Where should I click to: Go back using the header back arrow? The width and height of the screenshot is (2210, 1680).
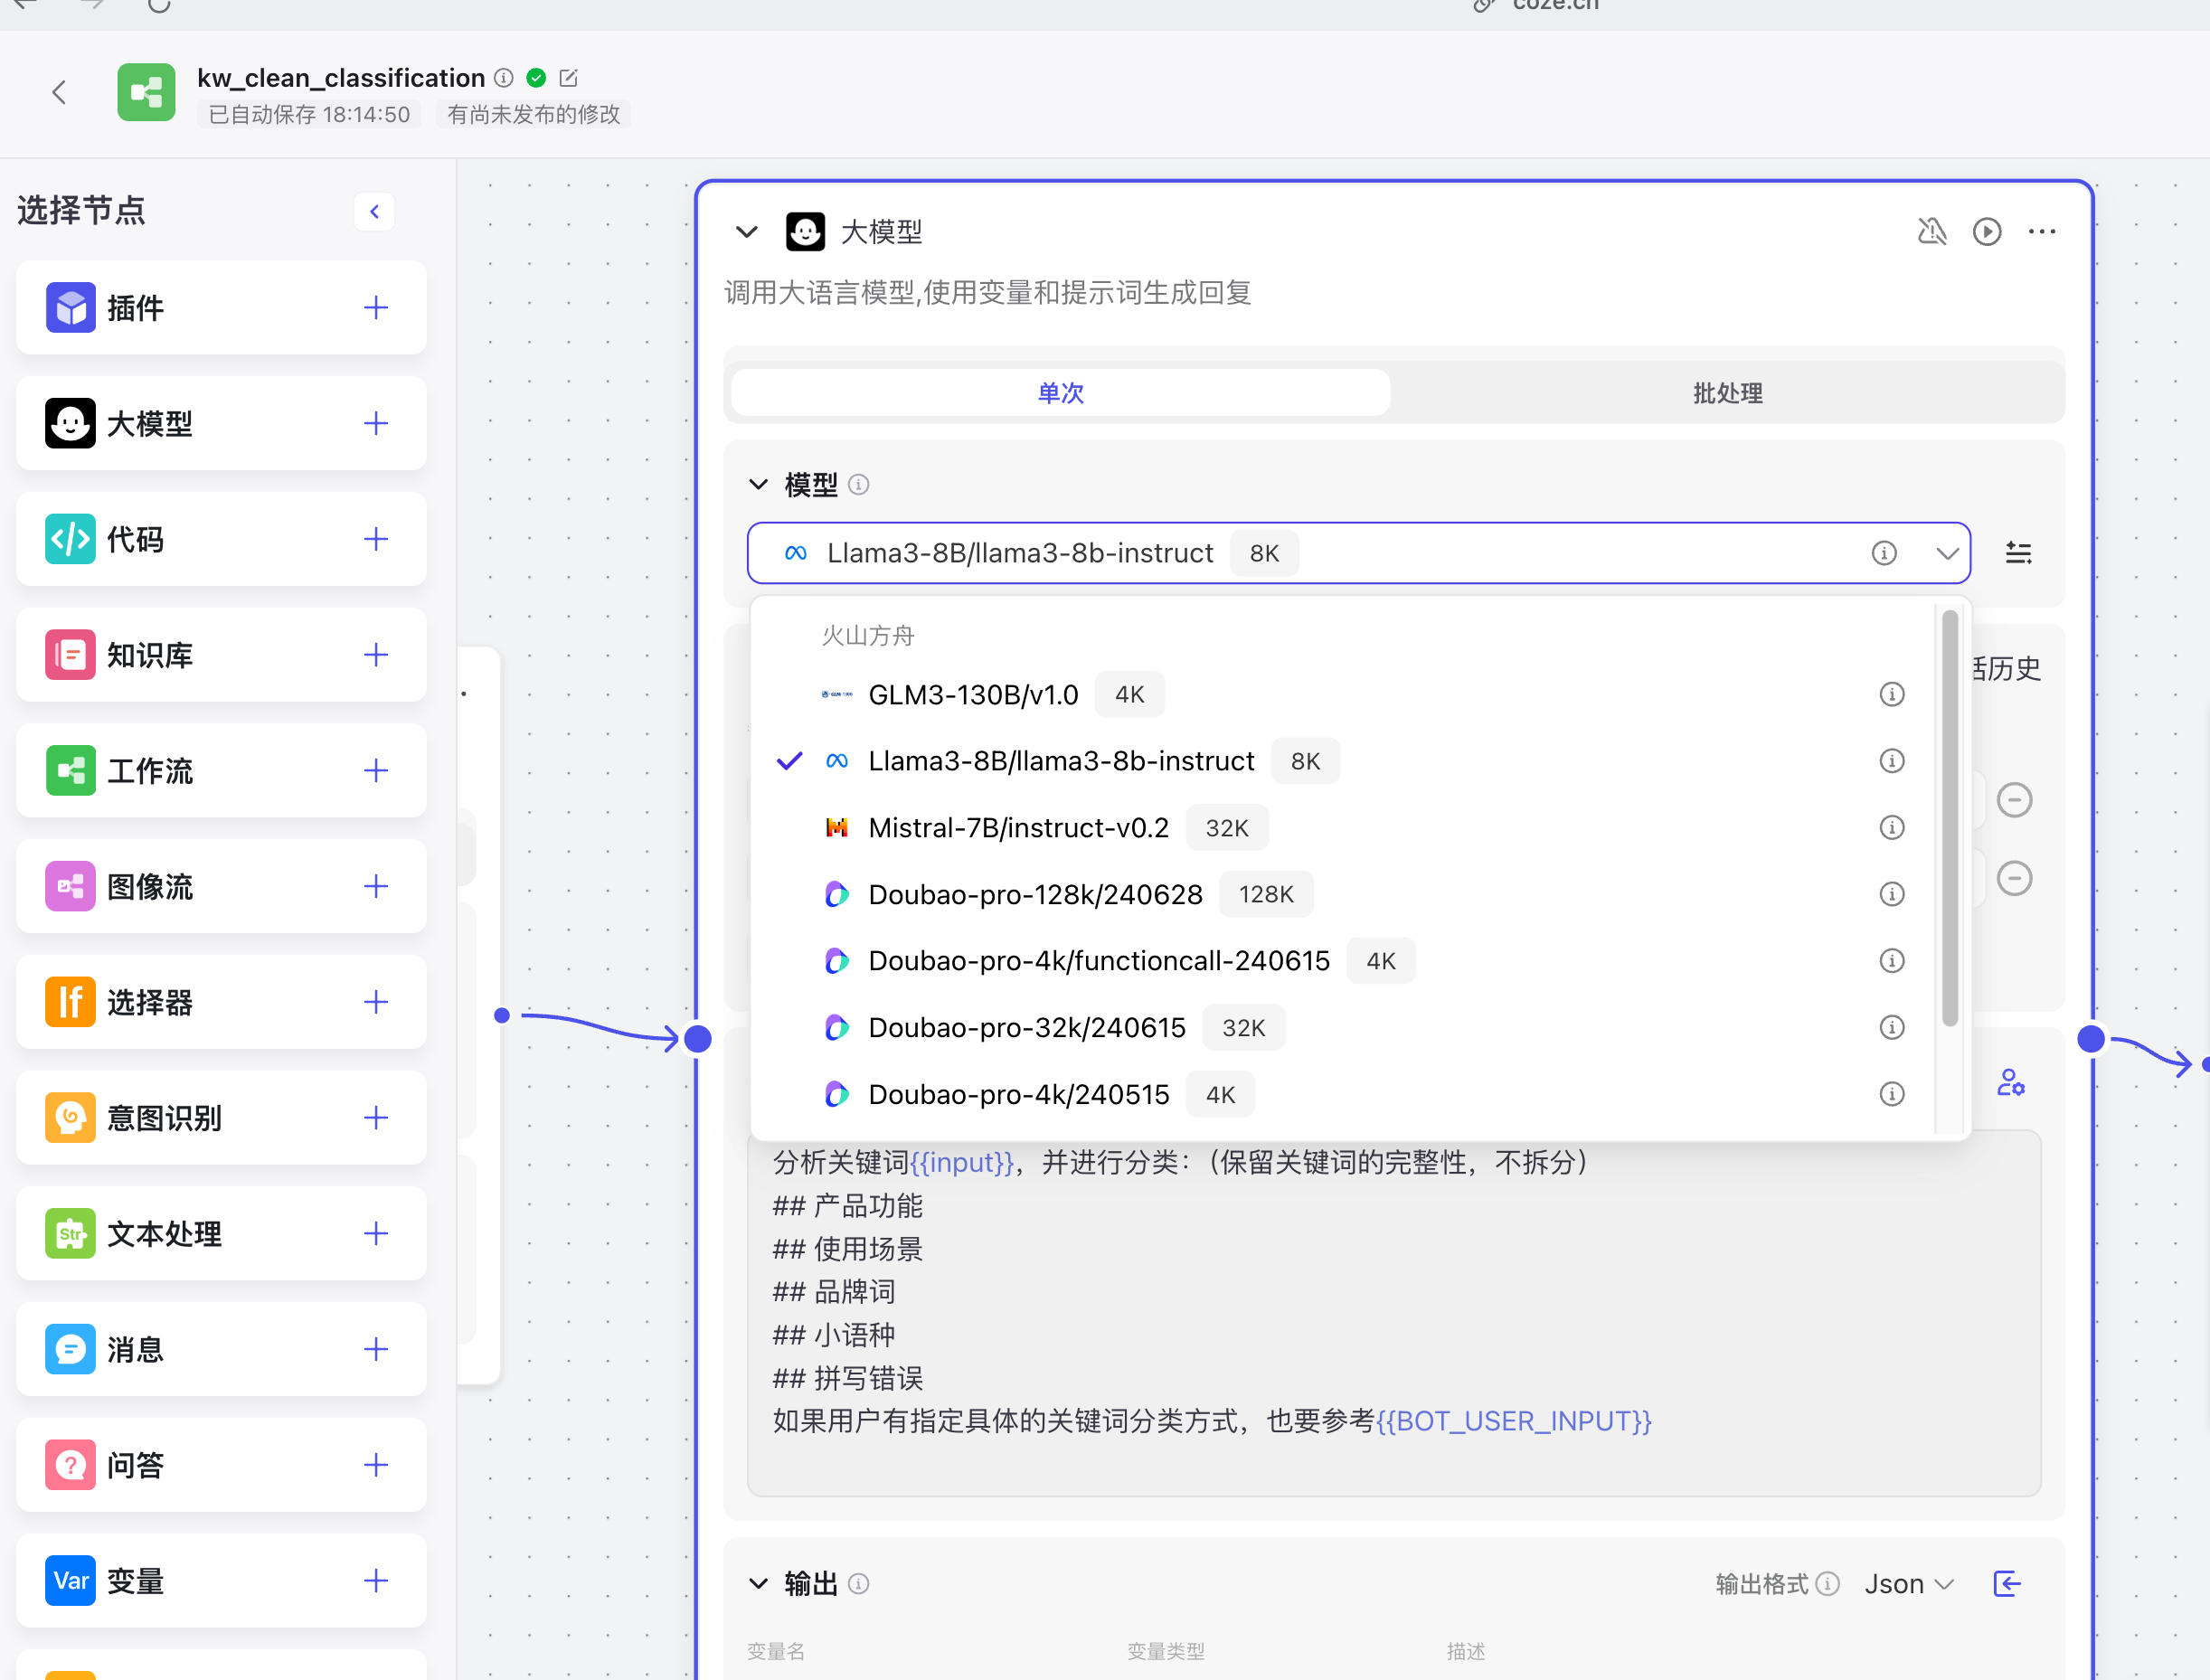tap(59, 93)
